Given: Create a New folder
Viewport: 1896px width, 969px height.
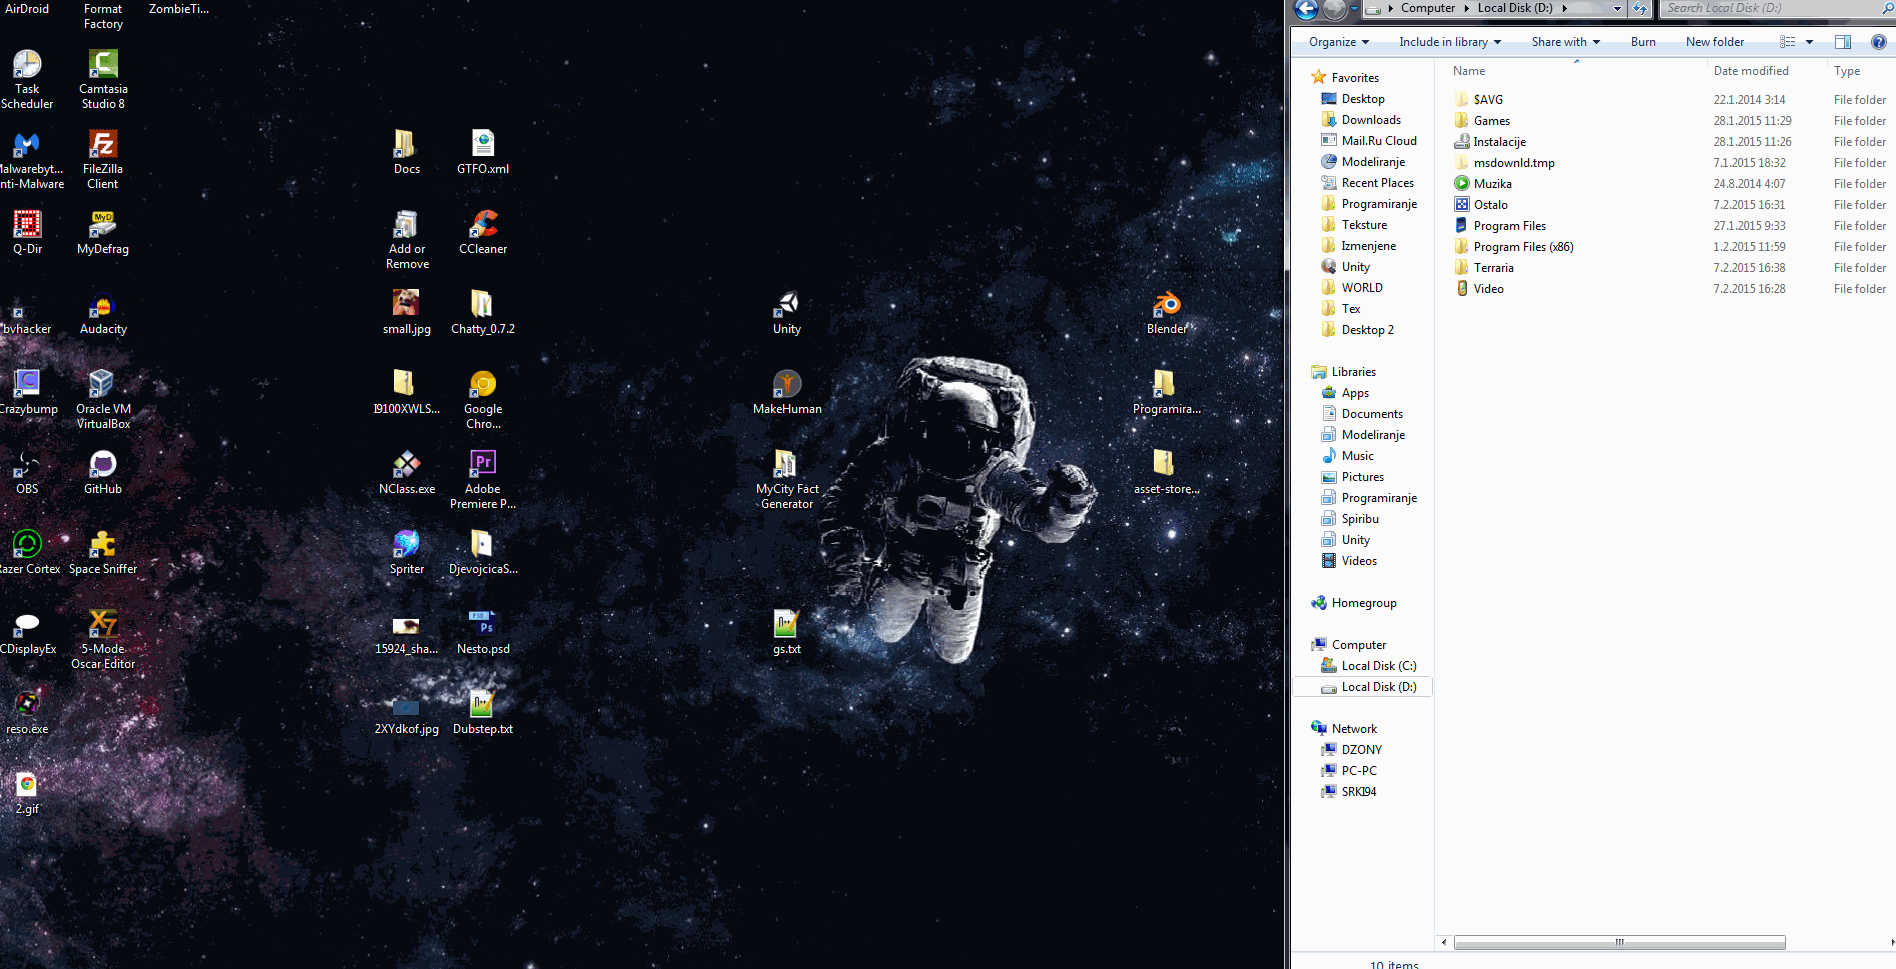Looking at the screenshot, I should coord(1714,42).
